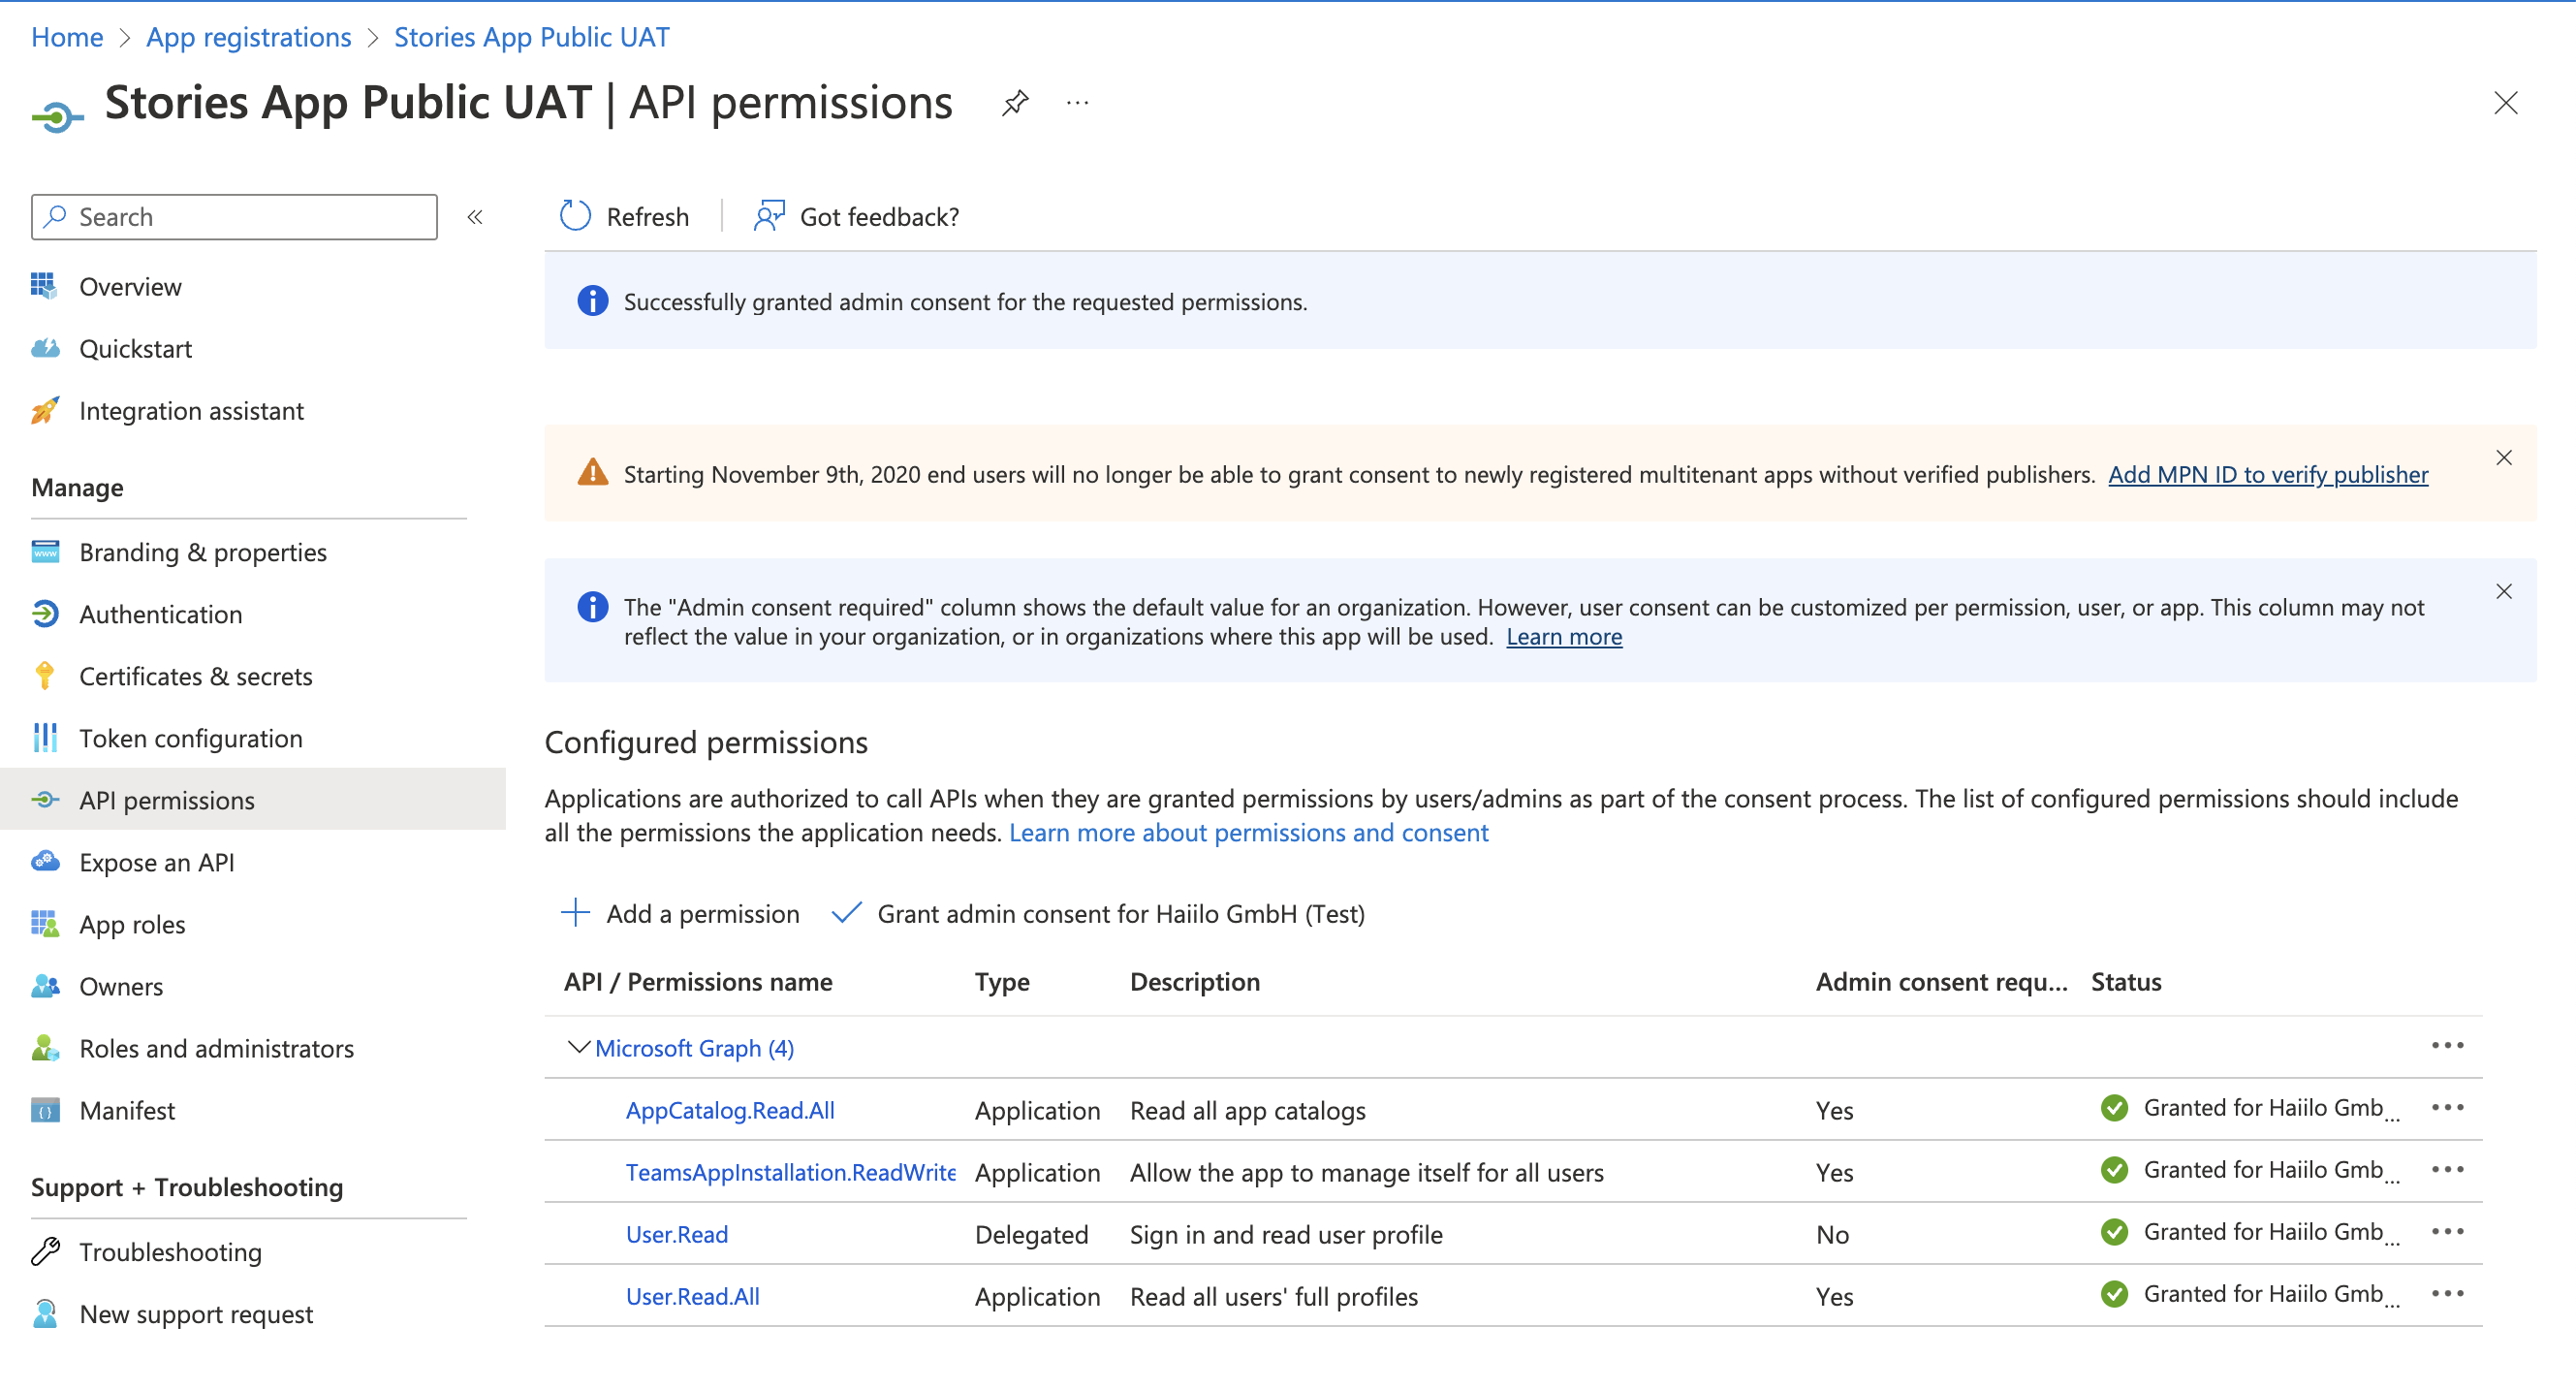Open TeamsAppInstallation.ReadWrite permission
This screenshot has width=2576, height=1390.
[790, 1172]
